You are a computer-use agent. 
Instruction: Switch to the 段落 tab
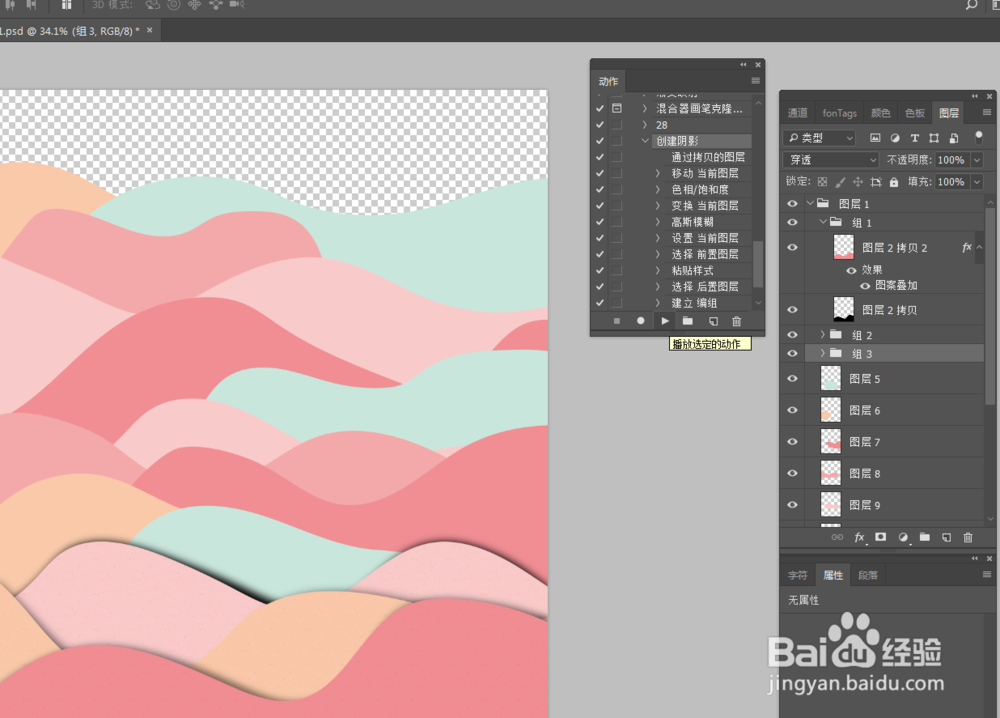[x=868, y=574]
